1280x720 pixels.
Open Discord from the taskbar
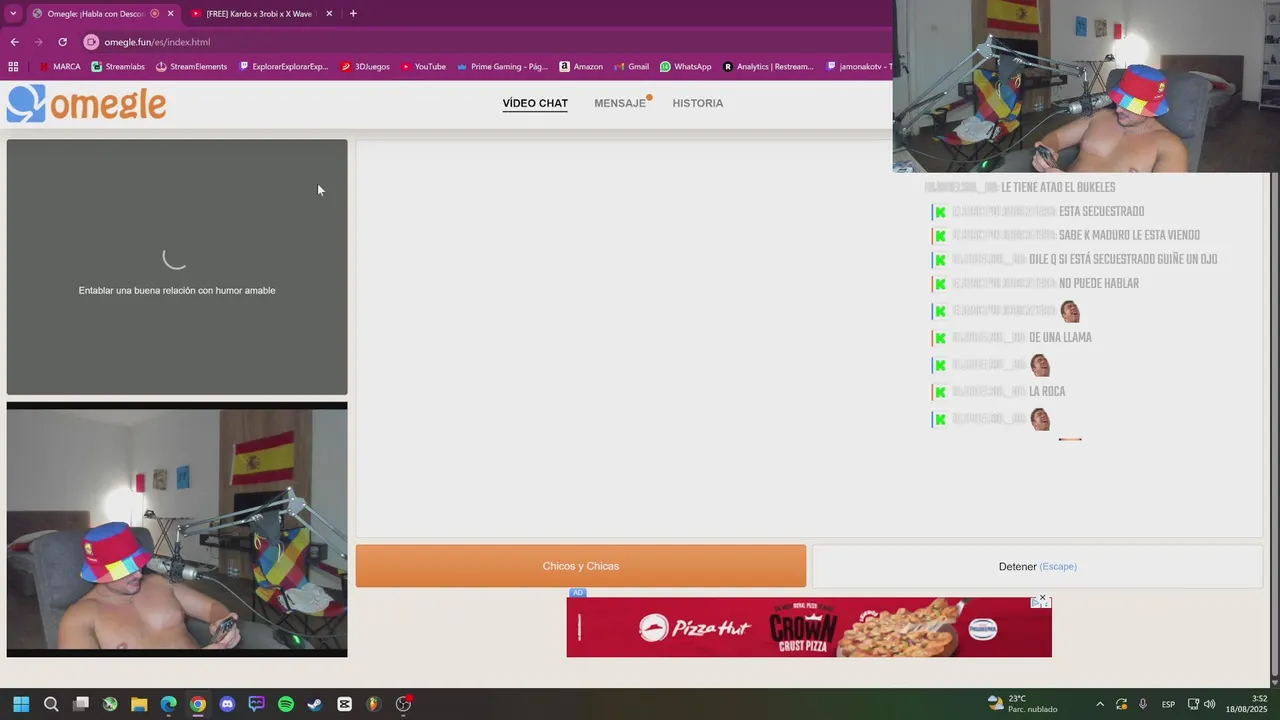pos(227,704)
